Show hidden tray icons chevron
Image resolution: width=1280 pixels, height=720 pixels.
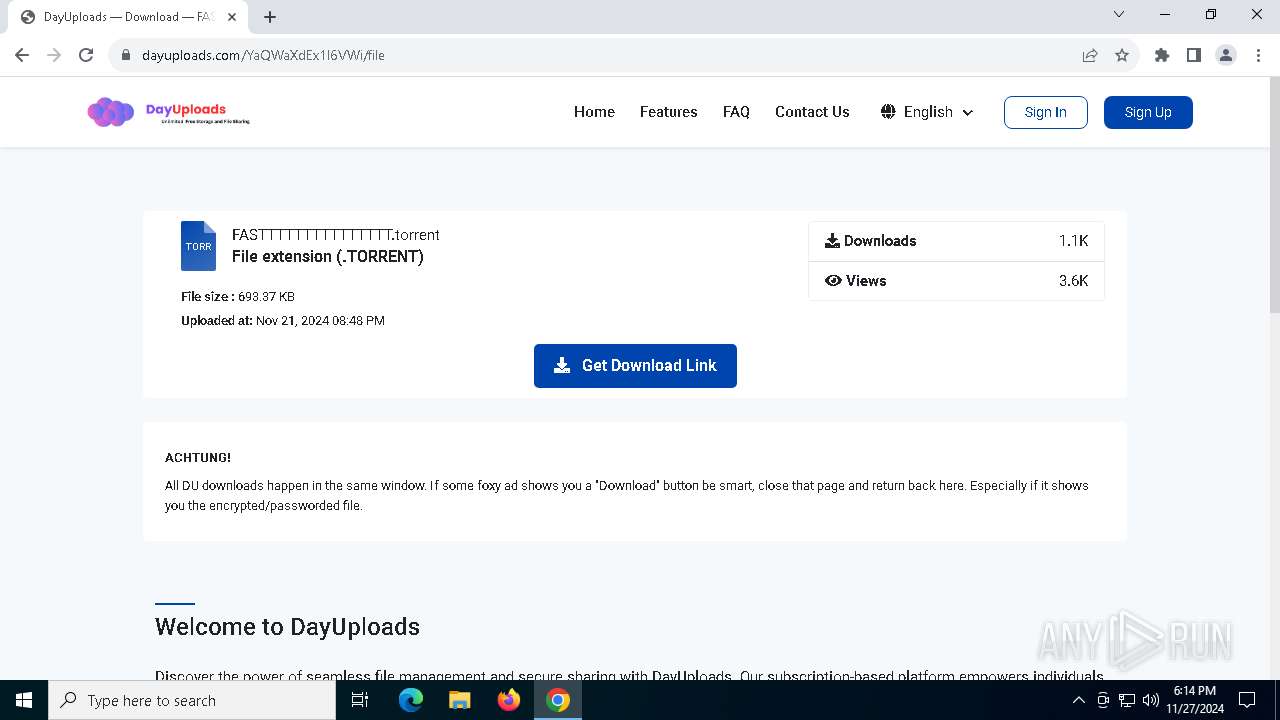pos(1079,700)
